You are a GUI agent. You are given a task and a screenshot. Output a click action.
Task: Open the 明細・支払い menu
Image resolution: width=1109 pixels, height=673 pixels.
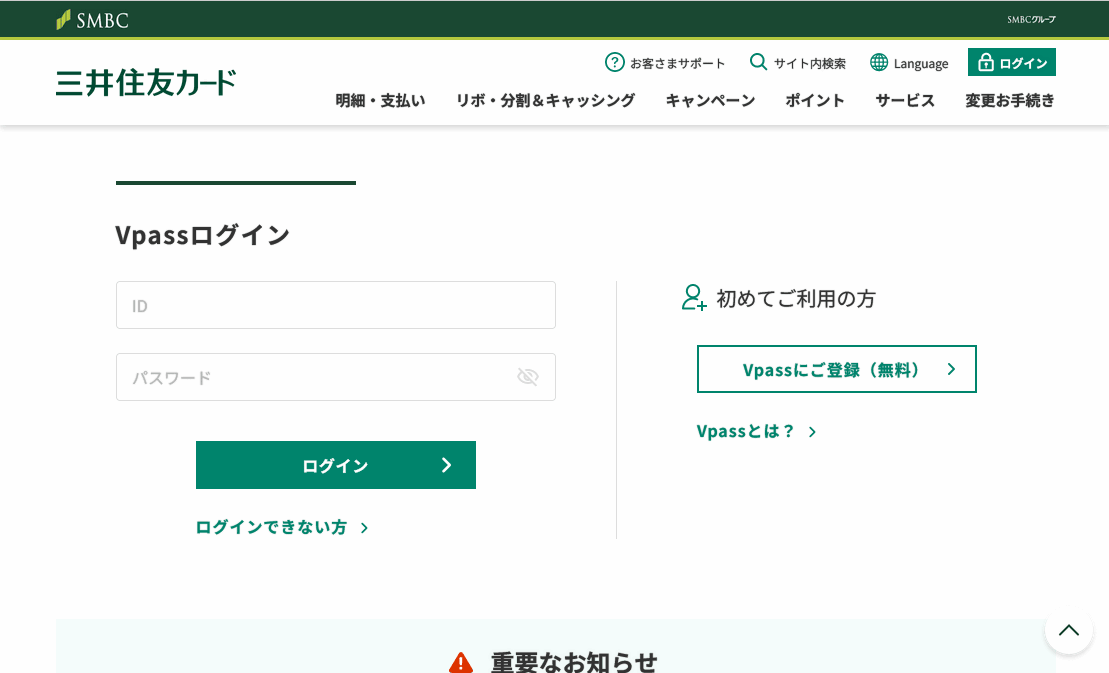click(x=381, y=100)
